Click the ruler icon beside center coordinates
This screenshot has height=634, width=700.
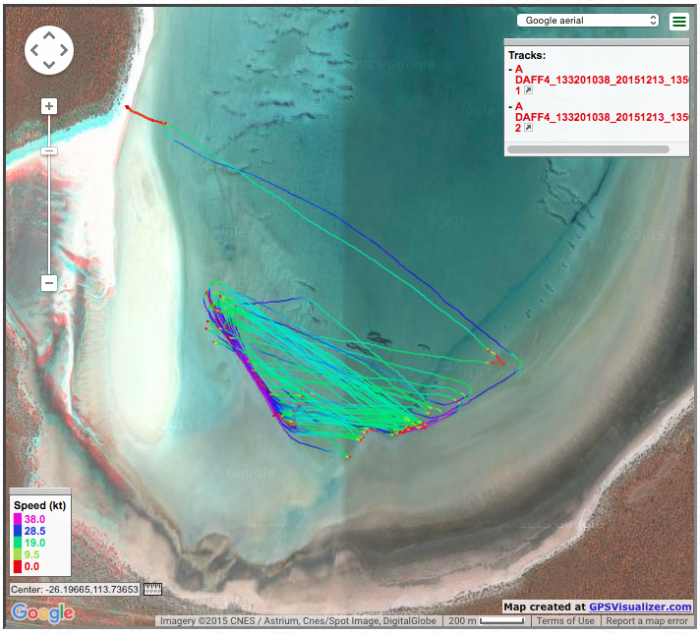(153, 589)
